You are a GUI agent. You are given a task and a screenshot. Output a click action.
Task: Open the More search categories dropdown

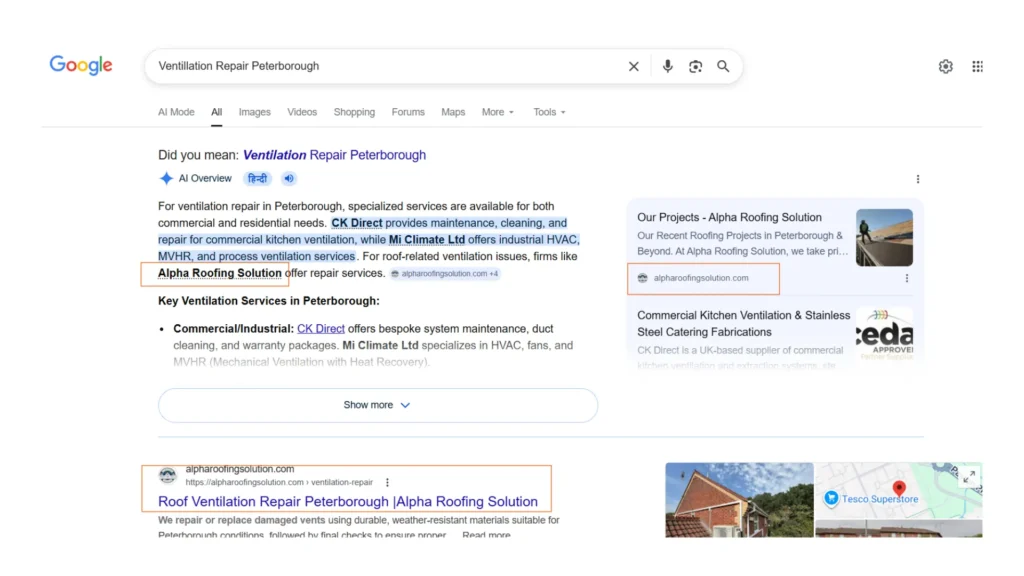point(497,112)
